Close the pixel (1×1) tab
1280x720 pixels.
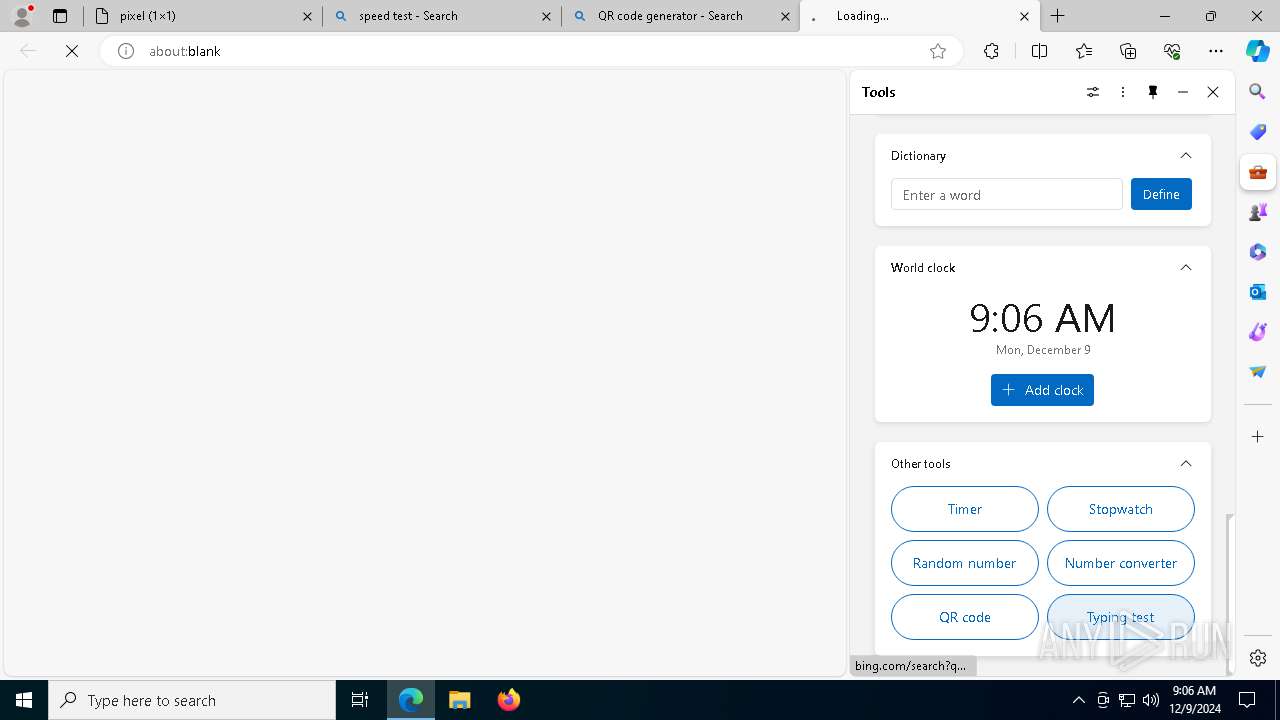pos(307,16)
